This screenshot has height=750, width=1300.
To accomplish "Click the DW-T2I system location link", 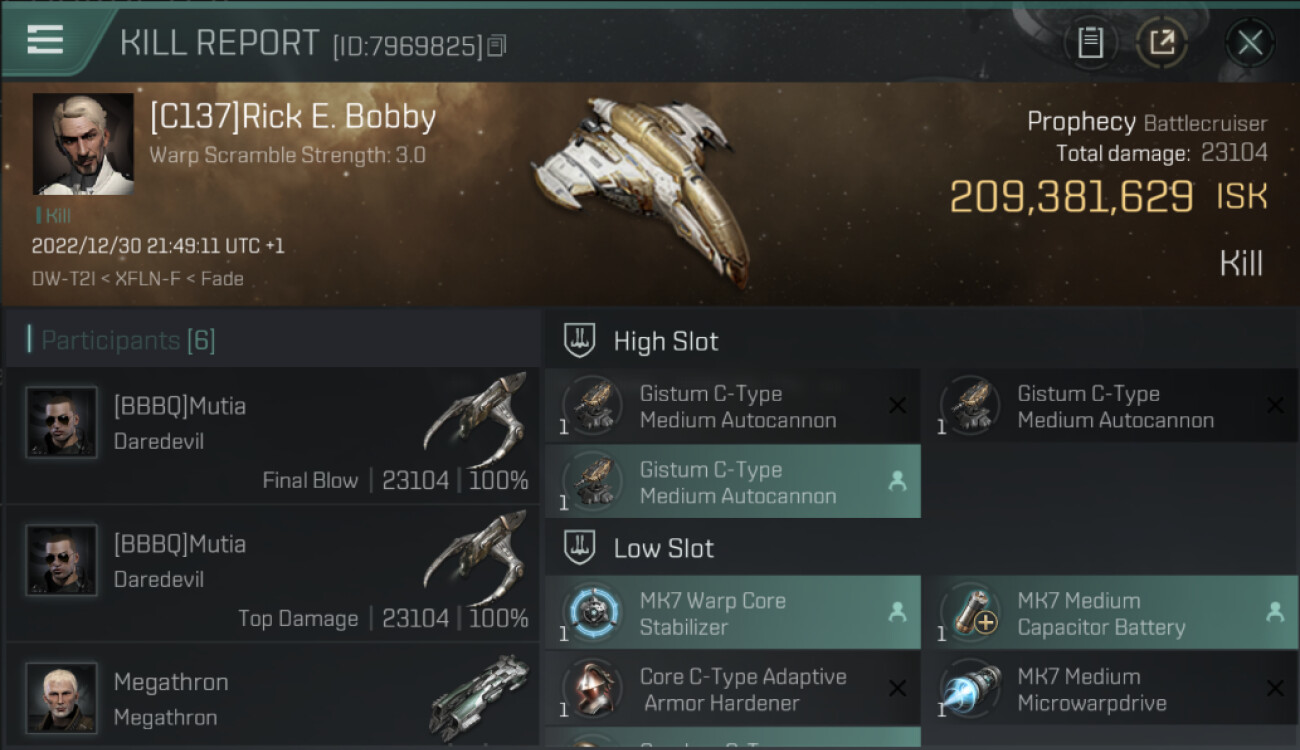I will (x=62, y=278).
